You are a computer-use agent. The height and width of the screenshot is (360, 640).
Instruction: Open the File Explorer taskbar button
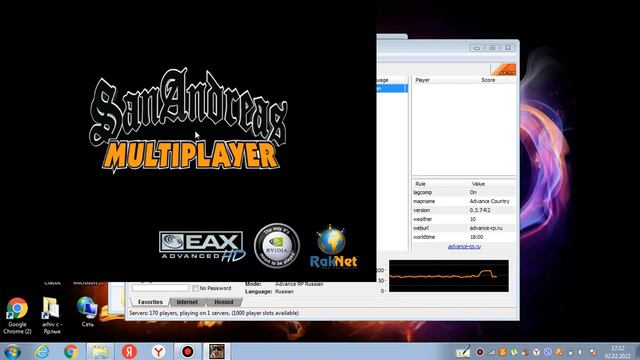(x=100, y=351)
